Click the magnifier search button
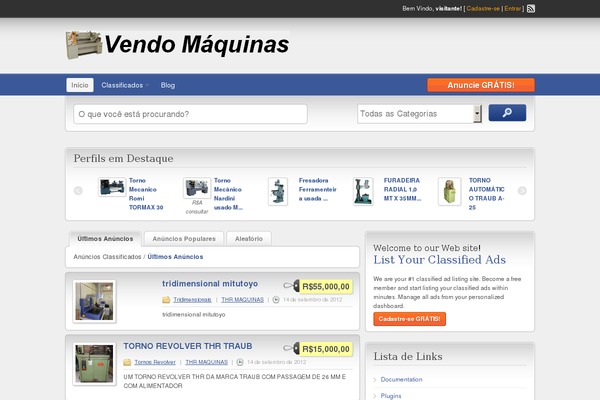The width and height of the screenshot is (600, 400). [x=507, y=113]
